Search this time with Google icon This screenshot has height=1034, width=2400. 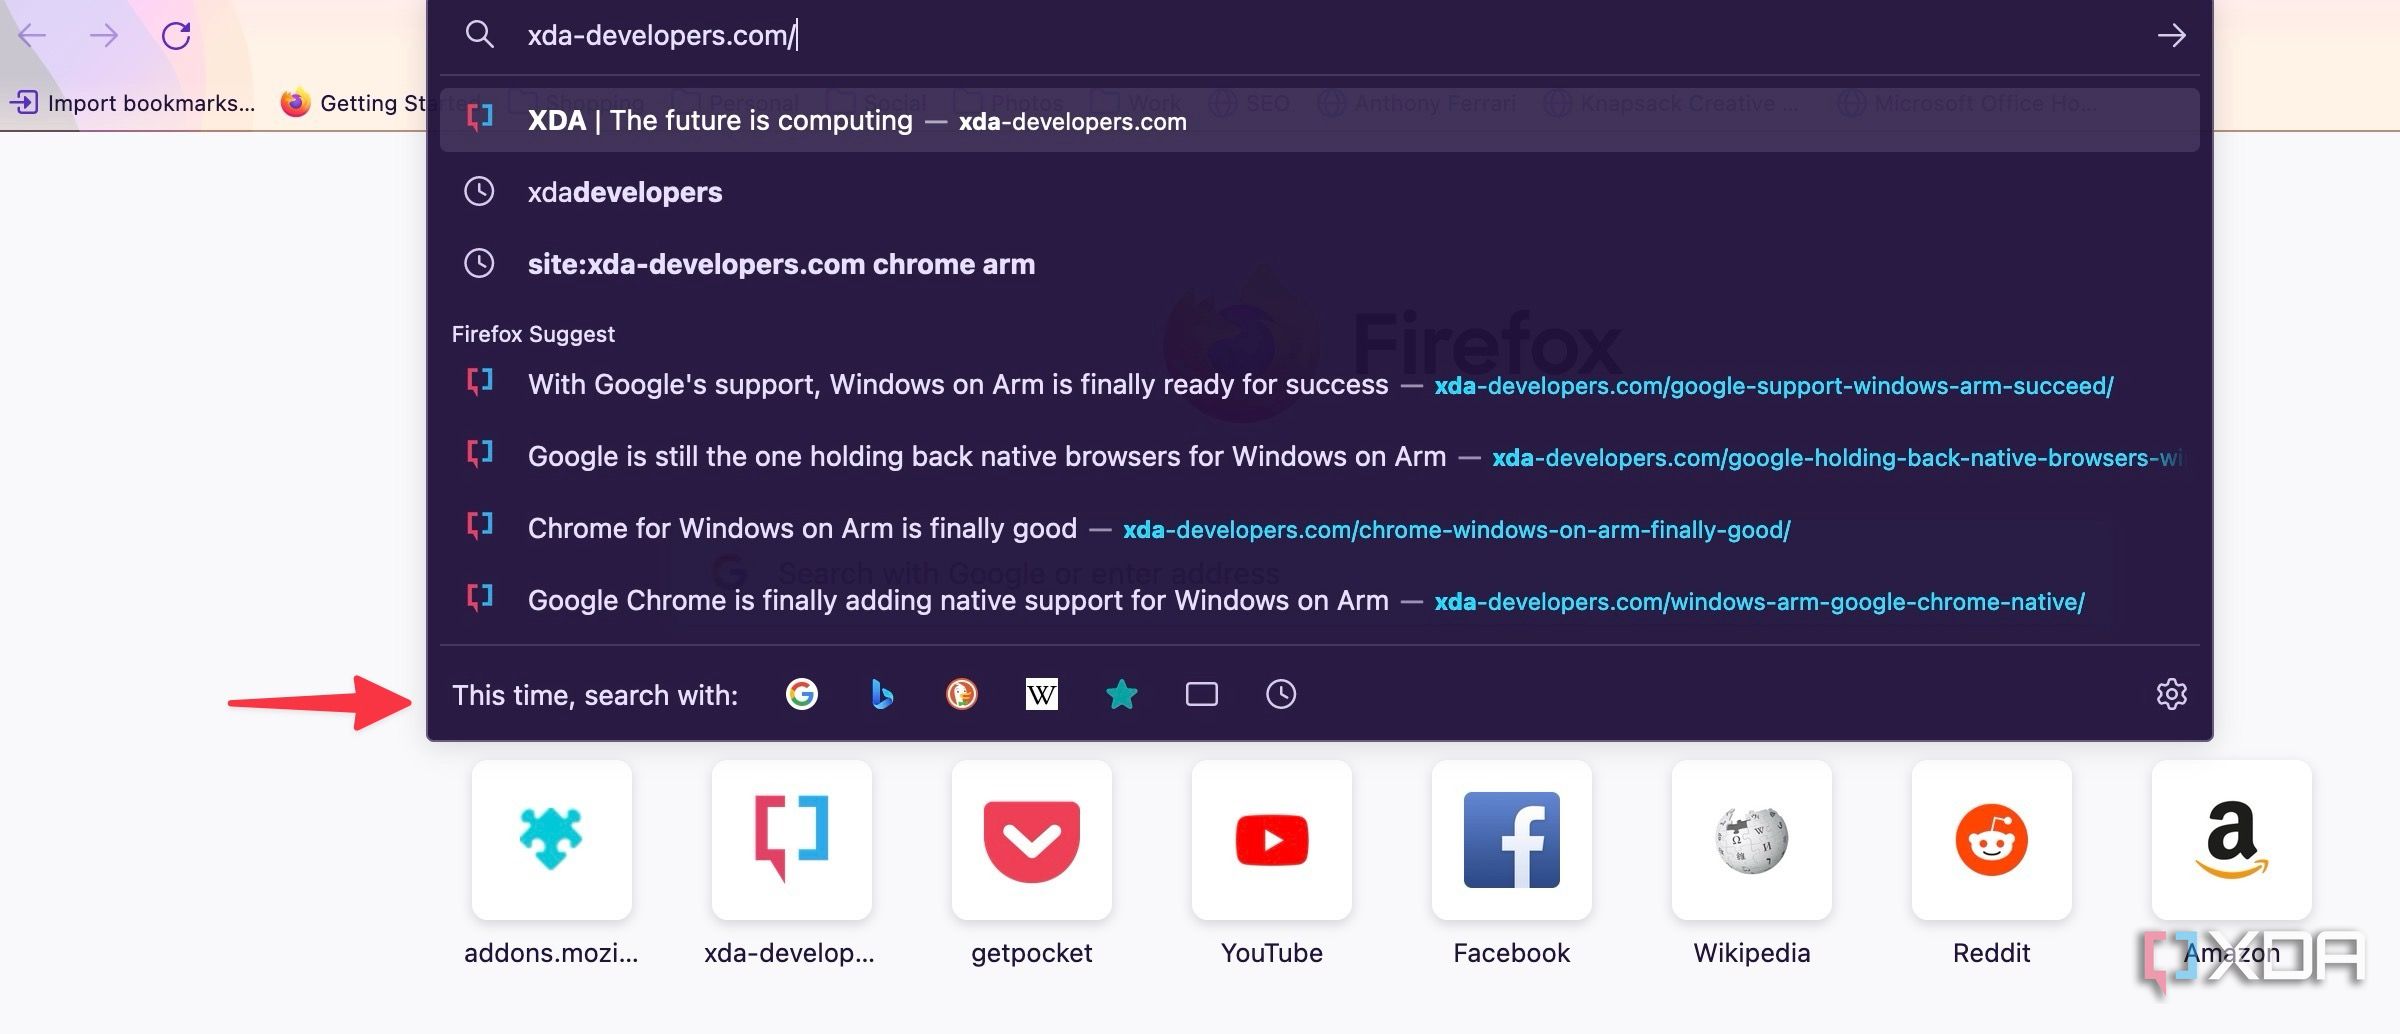click(x=801, y=694)
